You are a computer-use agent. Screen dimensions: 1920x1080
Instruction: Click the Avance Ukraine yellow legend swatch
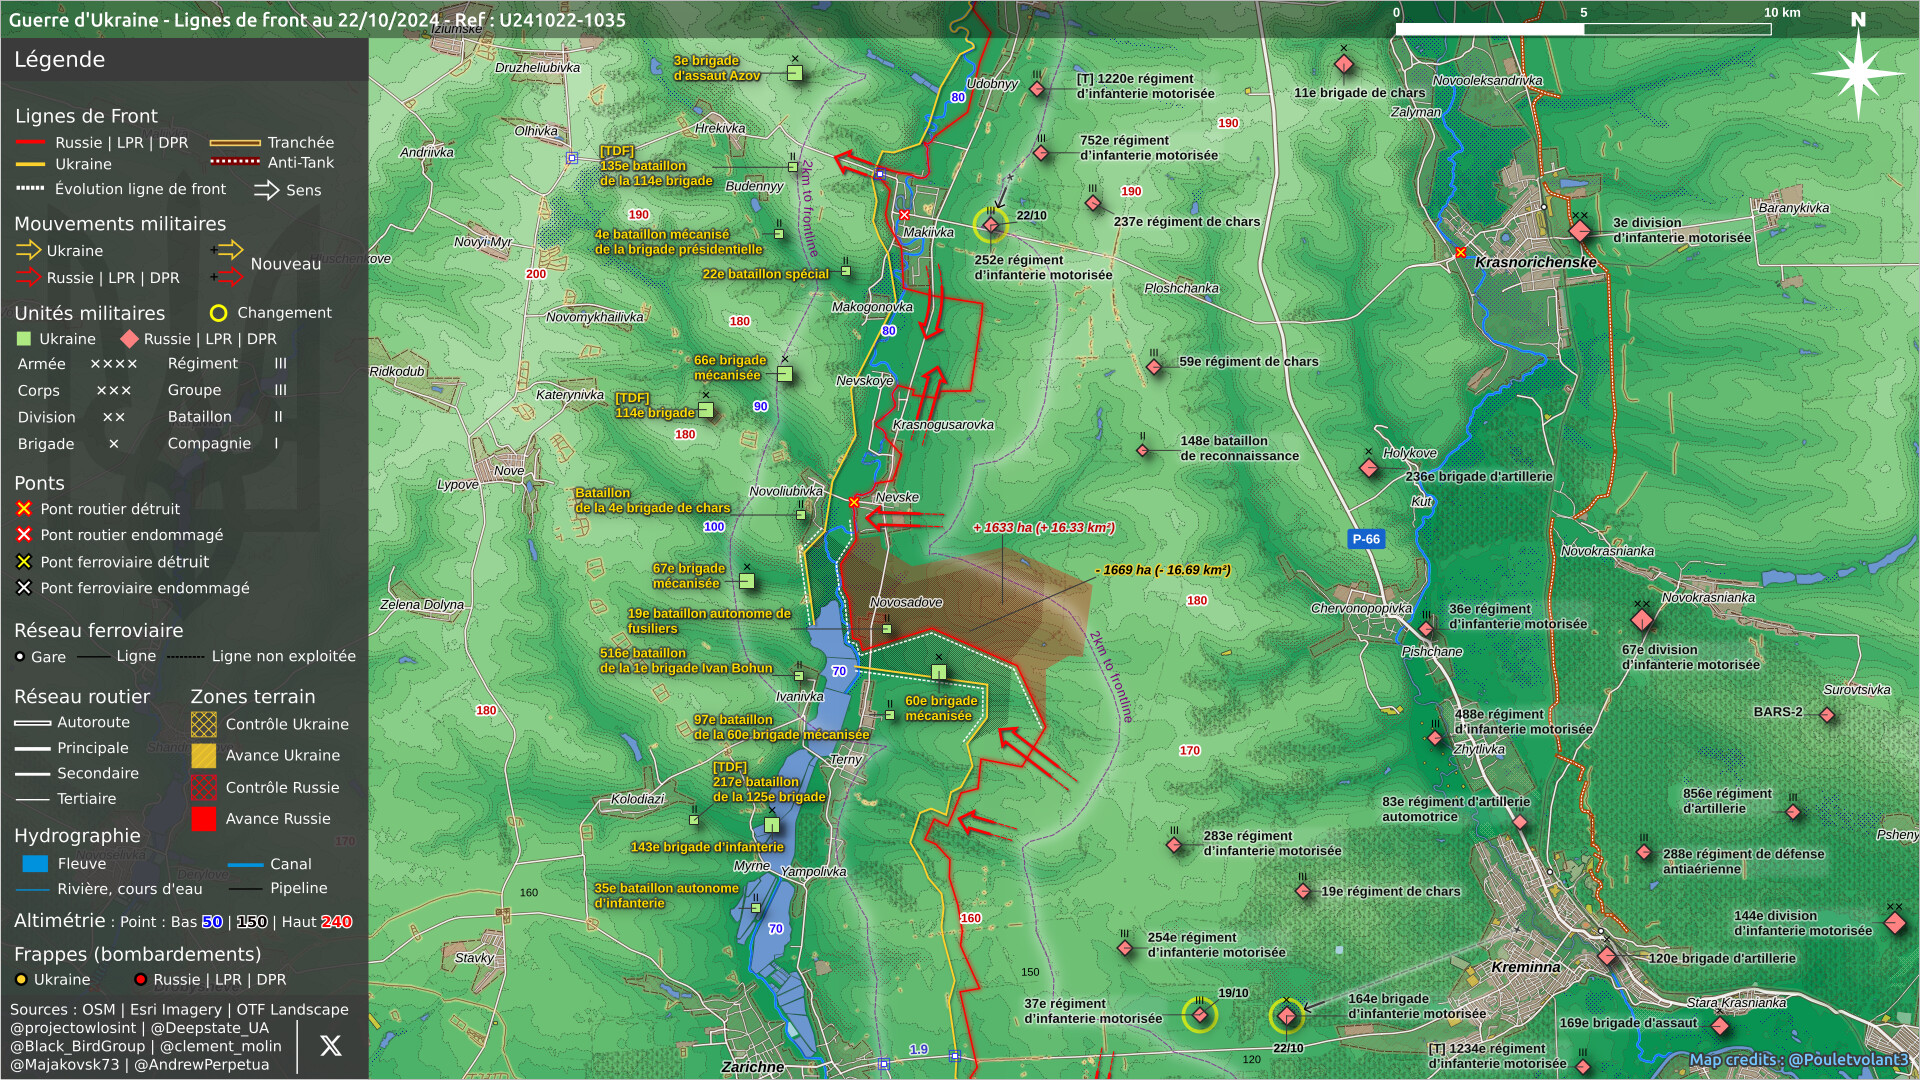point(203,756)
